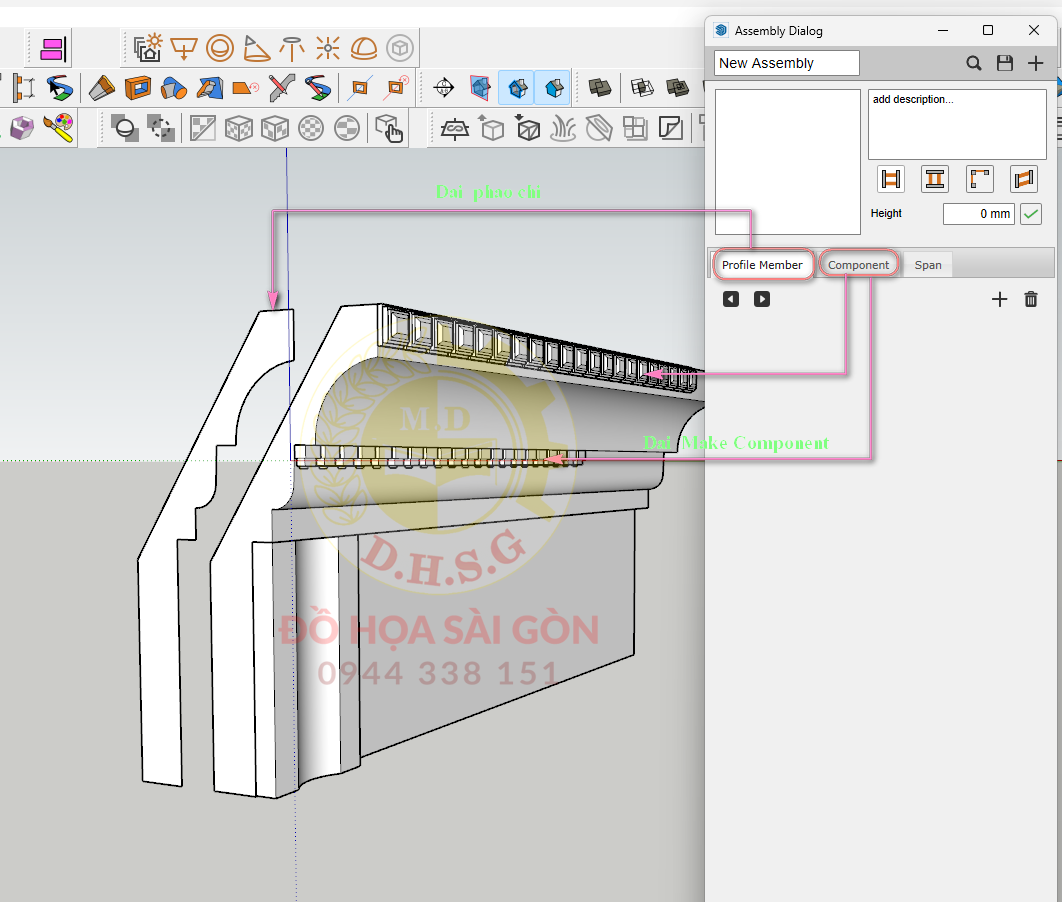The image size is (1062, 902).
Task: Click the Height value field
Action: (x=978, y=213)
